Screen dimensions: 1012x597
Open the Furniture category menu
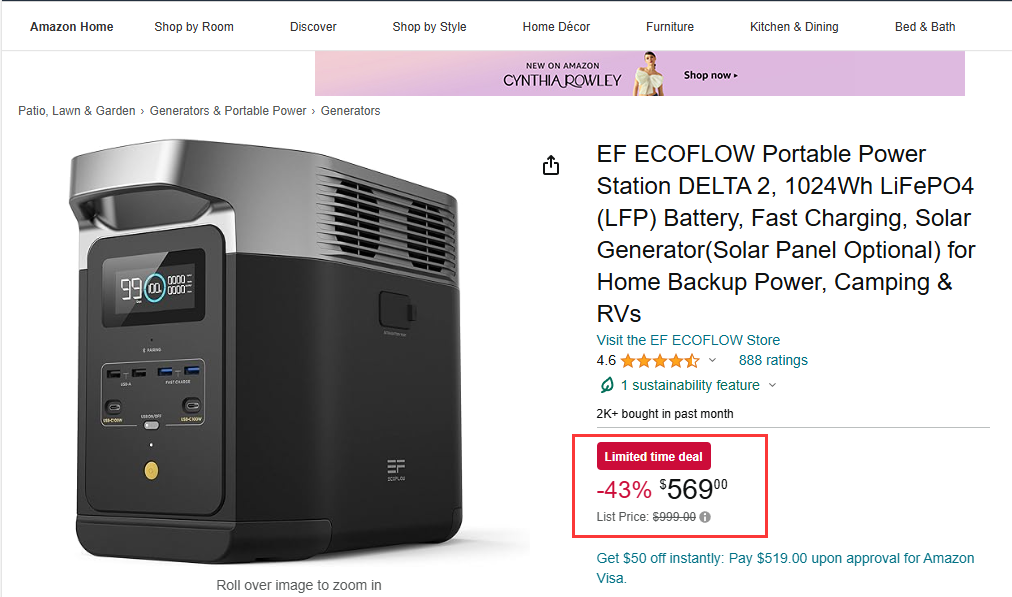pyautogui.click(x=669, y=27)
